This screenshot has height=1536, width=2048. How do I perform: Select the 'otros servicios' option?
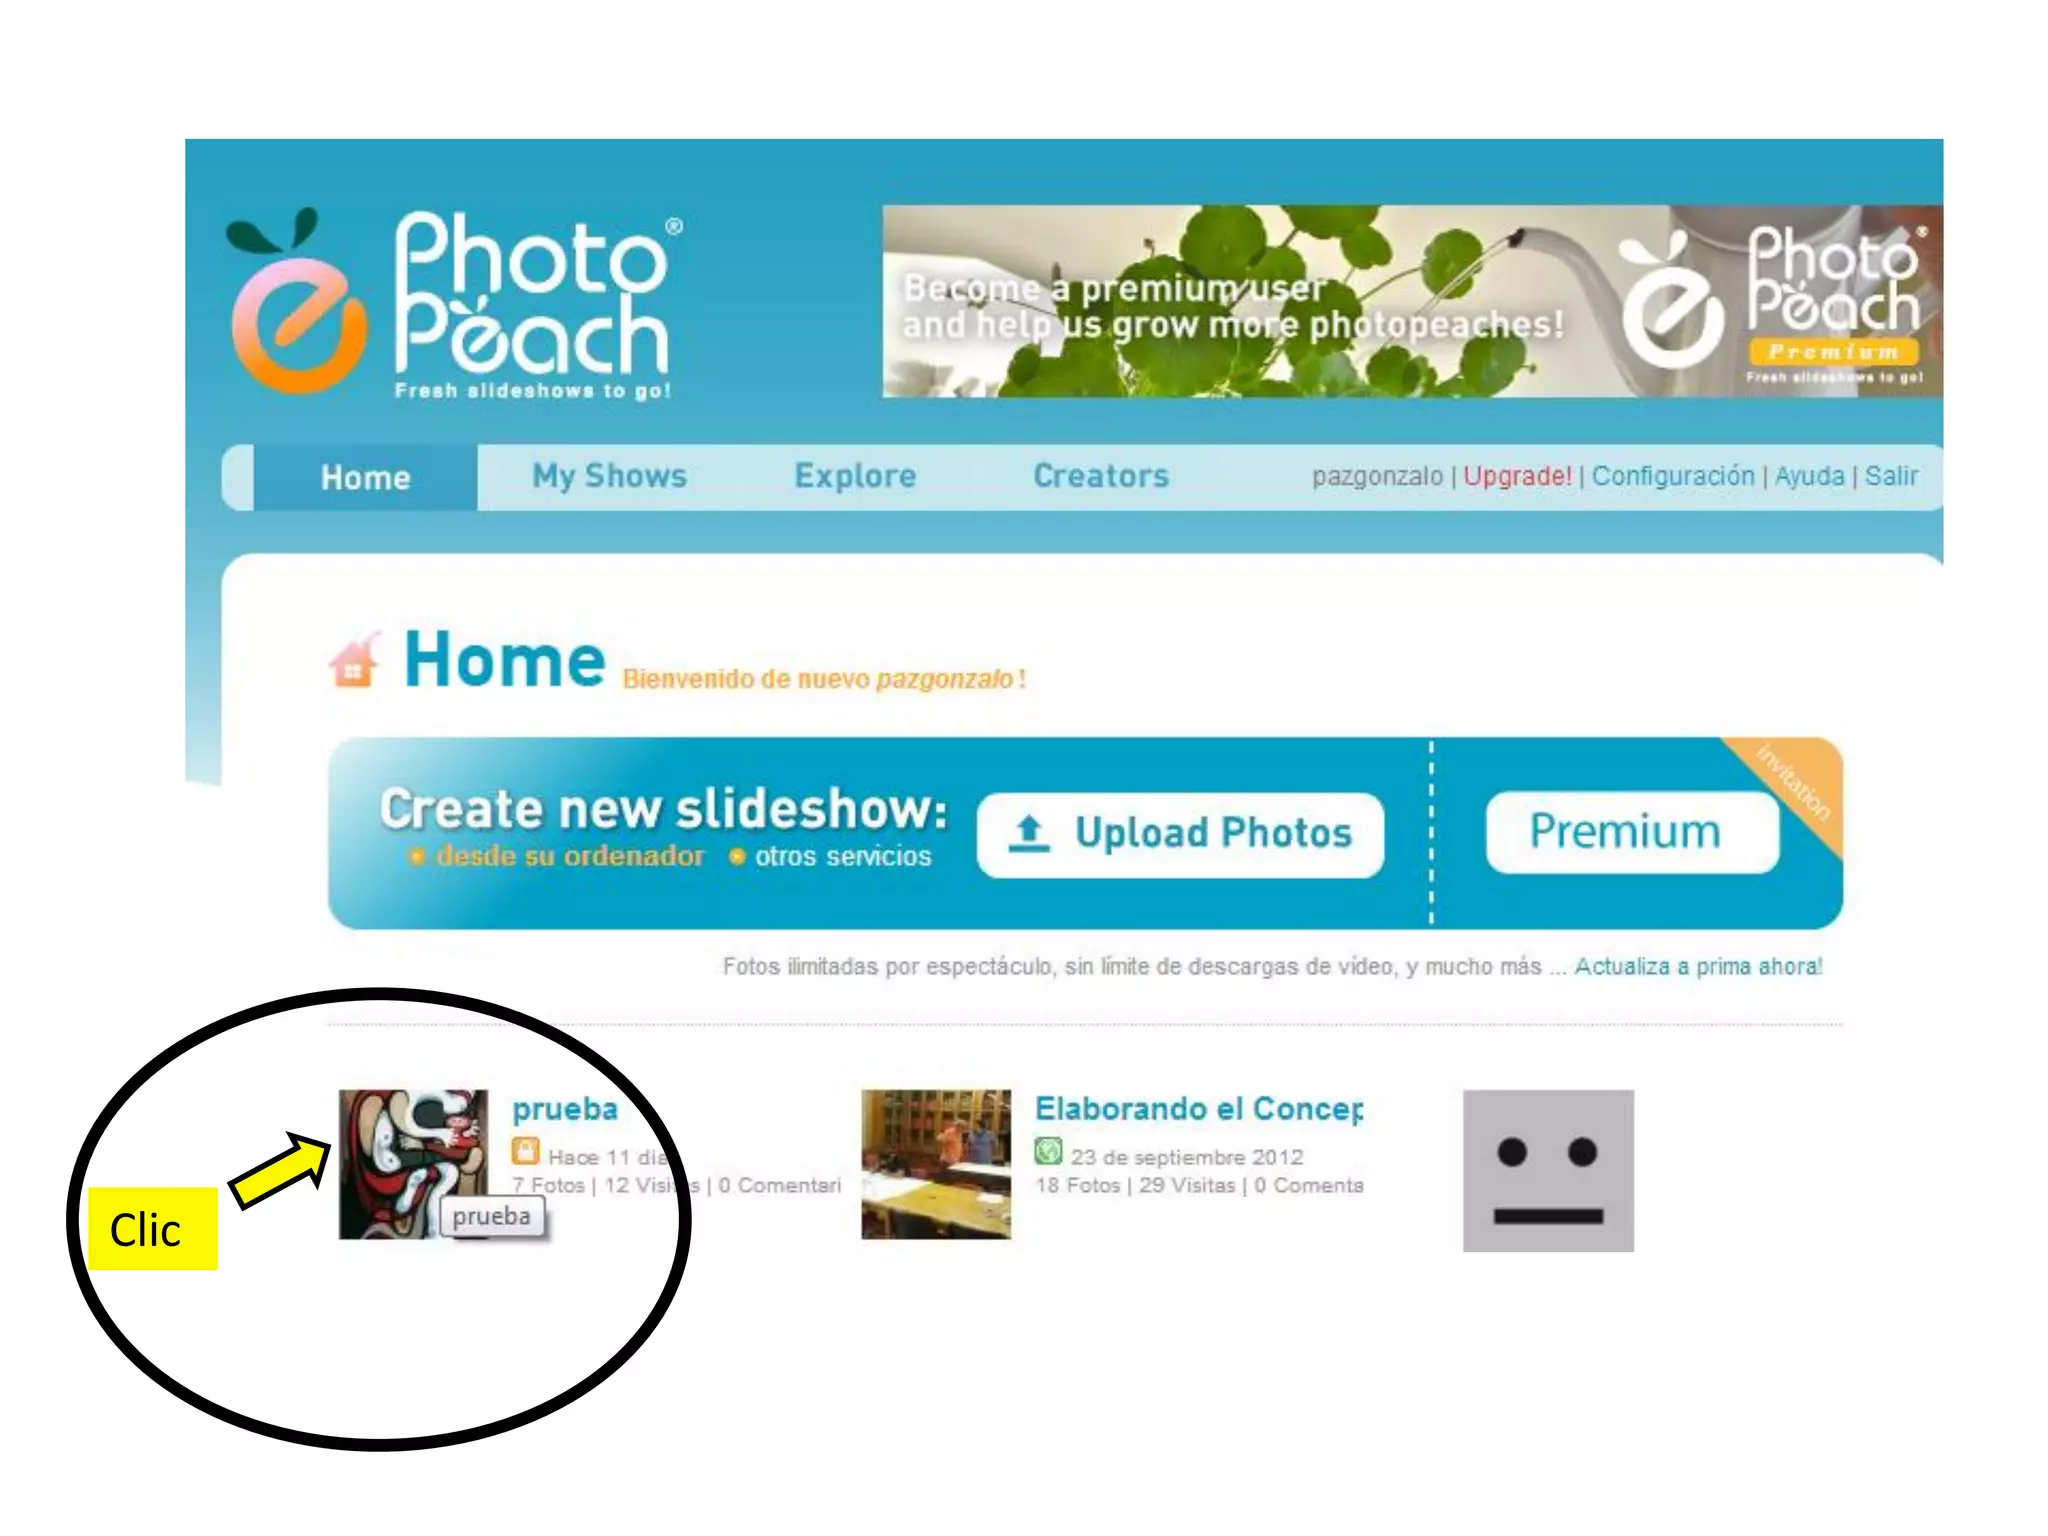(x=831, y=857)
